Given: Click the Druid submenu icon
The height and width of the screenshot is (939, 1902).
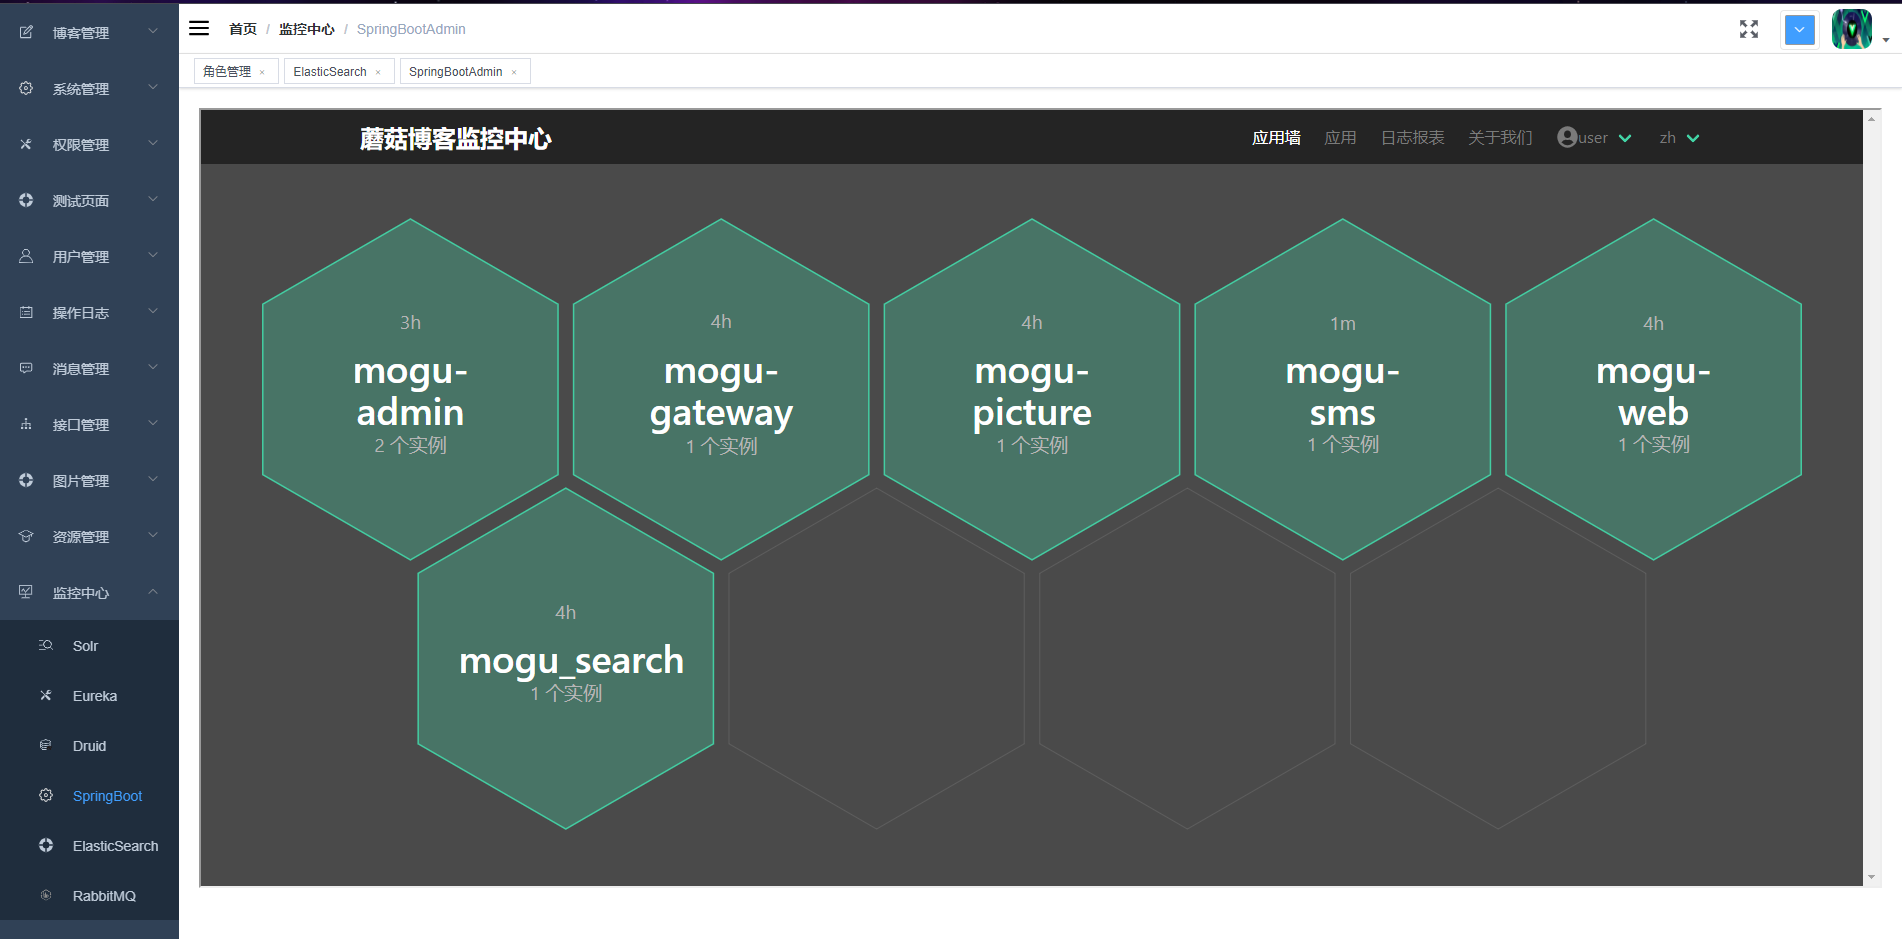Looking at the screenshot, I should tap(46, 745).
